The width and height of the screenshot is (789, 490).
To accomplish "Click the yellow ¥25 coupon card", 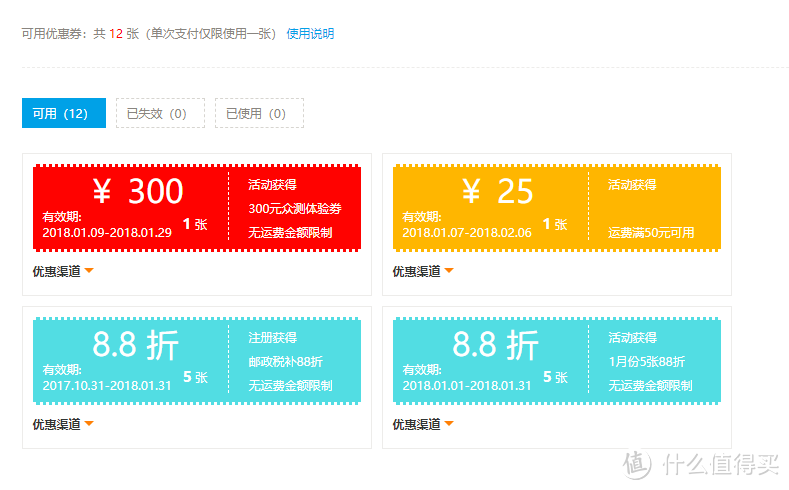I will click(x=557, y=208).
